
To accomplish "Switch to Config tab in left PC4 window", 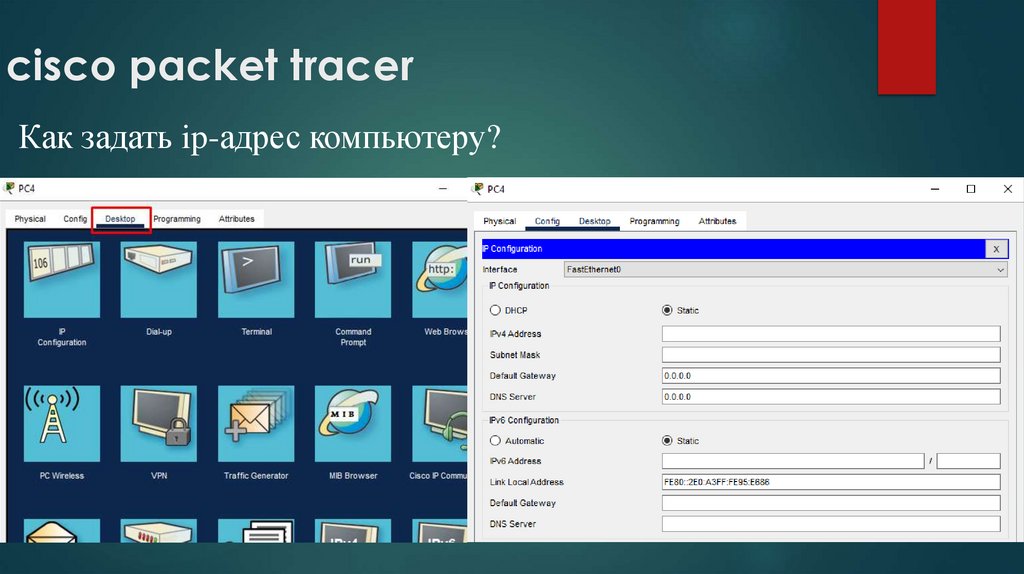I will tap(75, 219).
